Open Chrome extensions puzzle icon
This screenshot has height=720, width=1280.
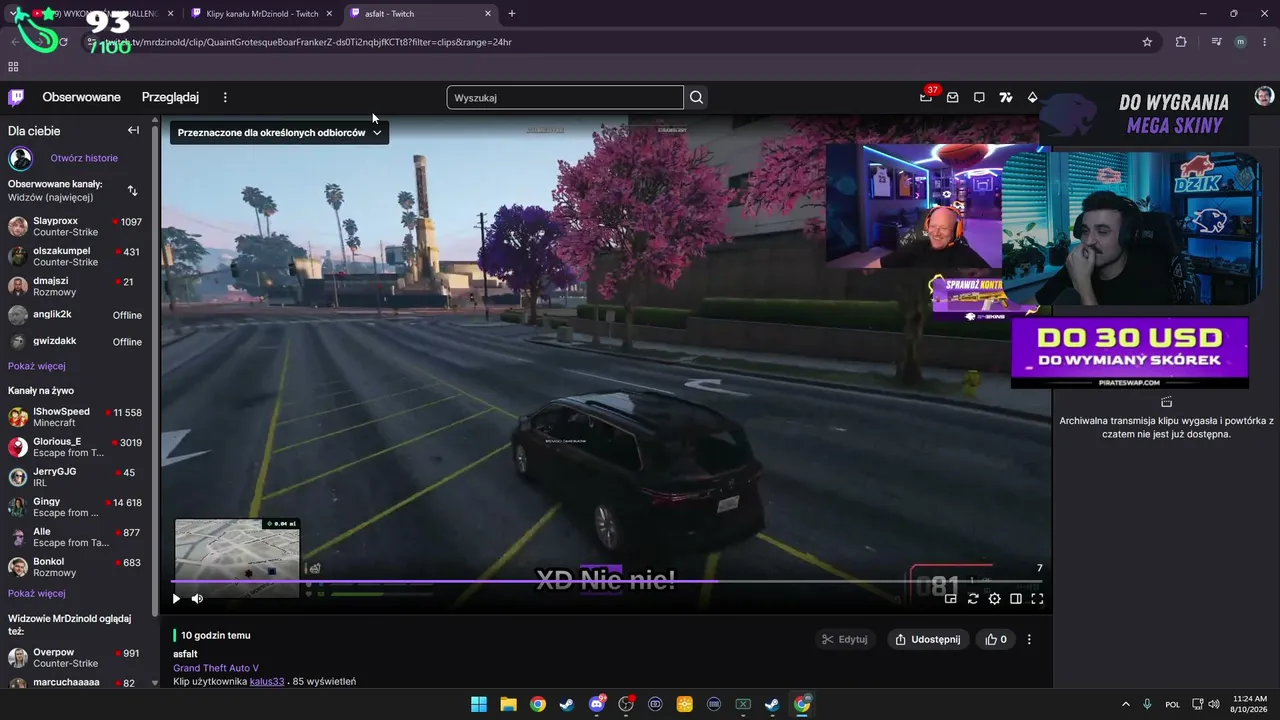[x=1181, y=42]
